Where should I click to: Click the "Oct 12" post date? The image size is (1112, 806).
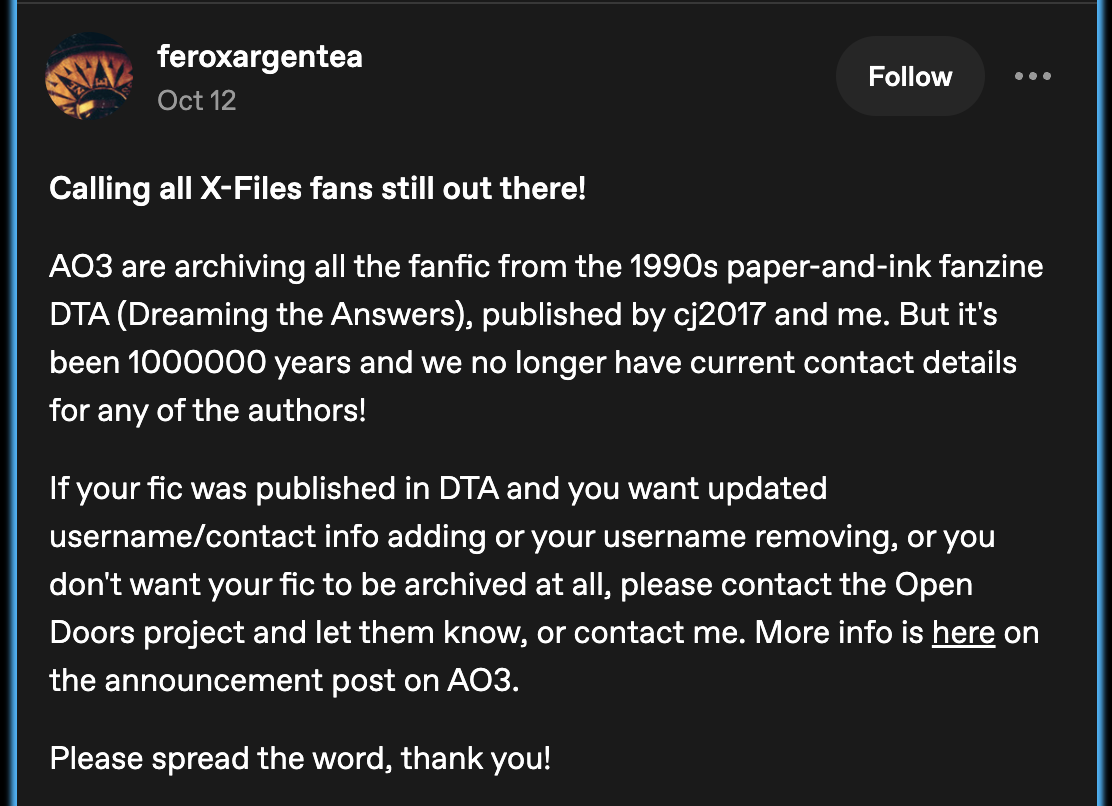point(196,101)
